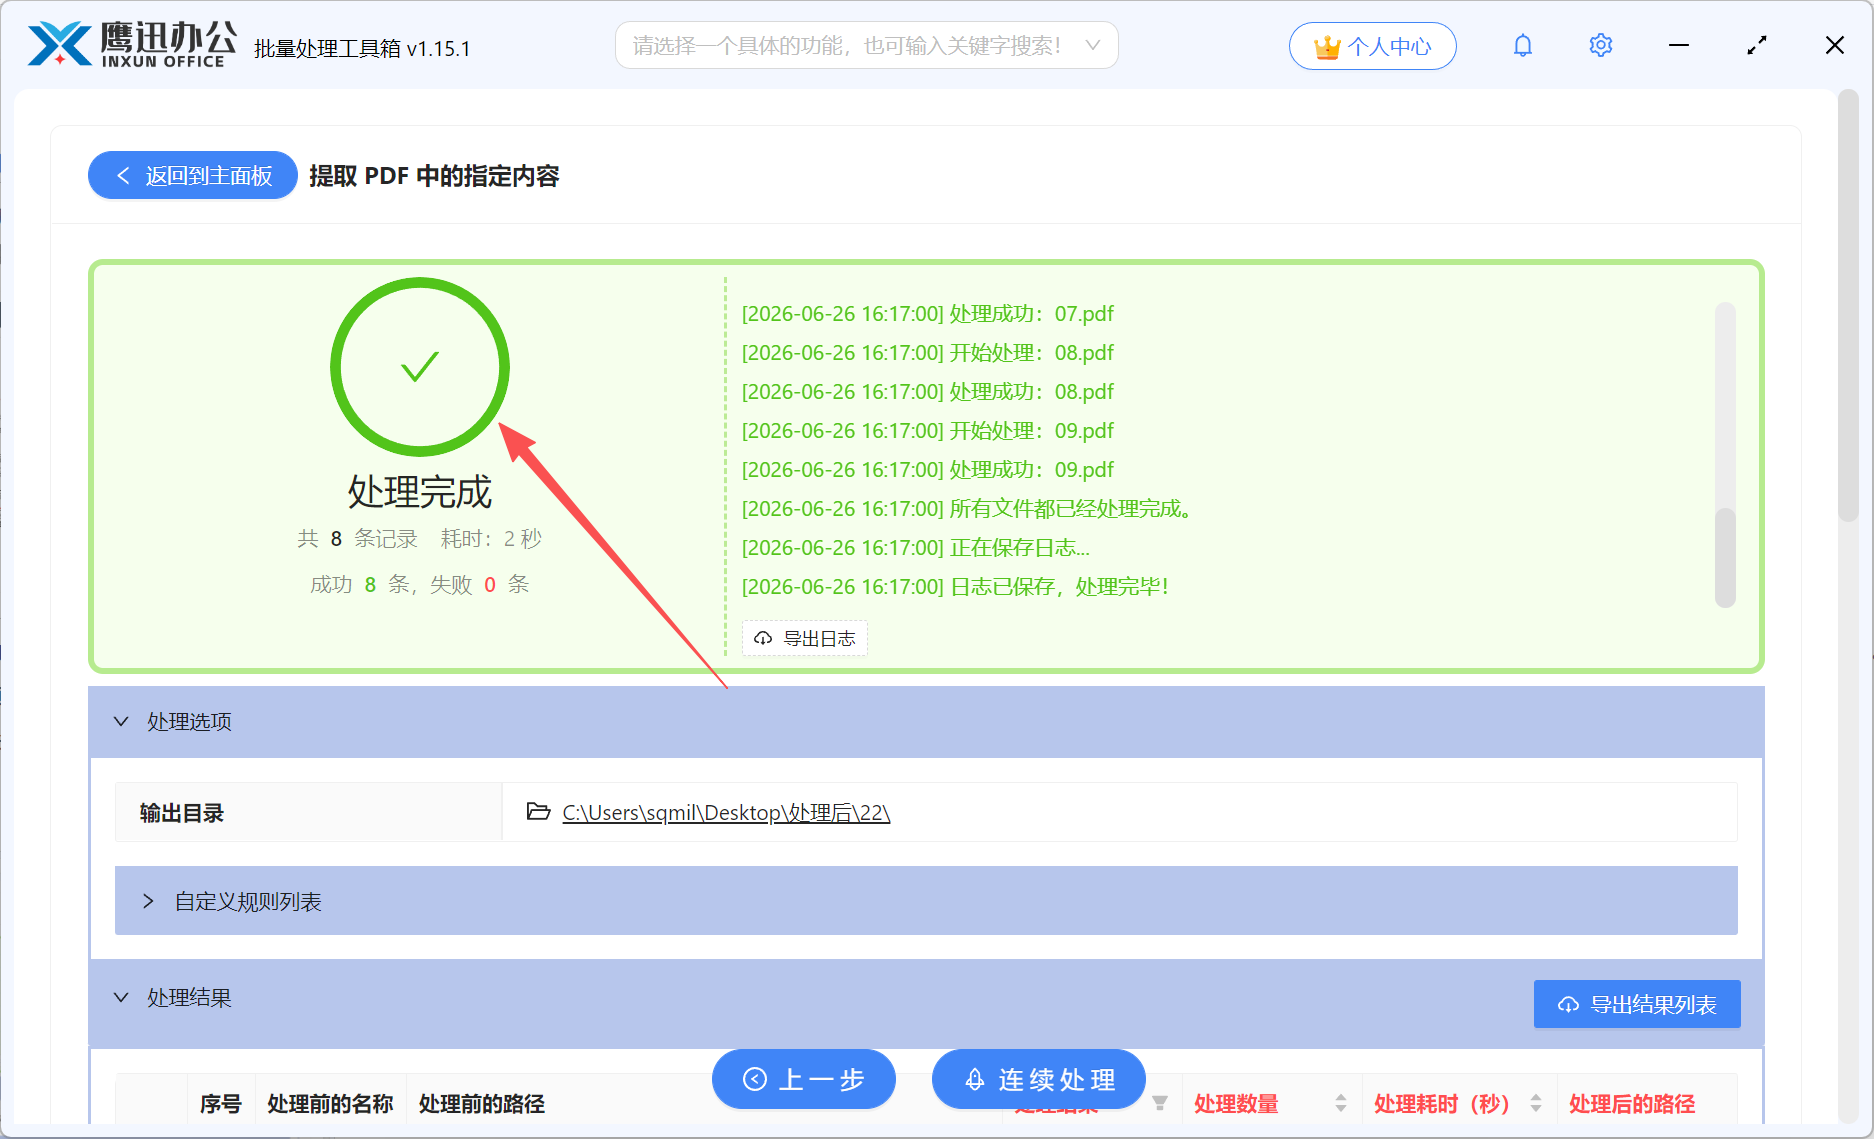Click the 序号 column header
Viewport: 1874px width, 1139px height.
(x=221, y=1104)
